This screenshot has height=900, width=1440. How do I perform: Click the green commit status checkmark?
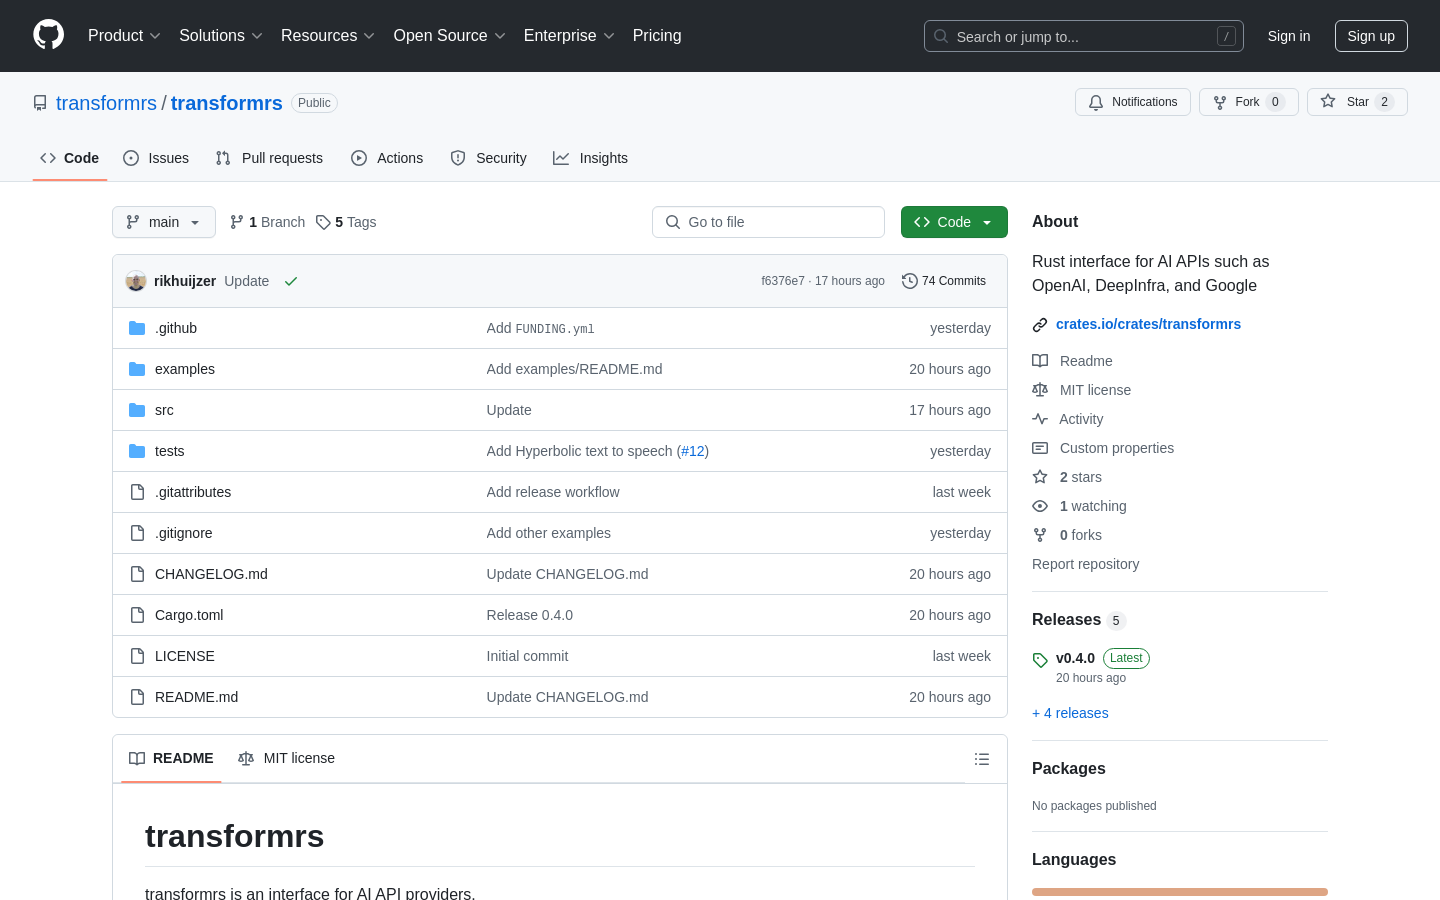pos(291,281)
